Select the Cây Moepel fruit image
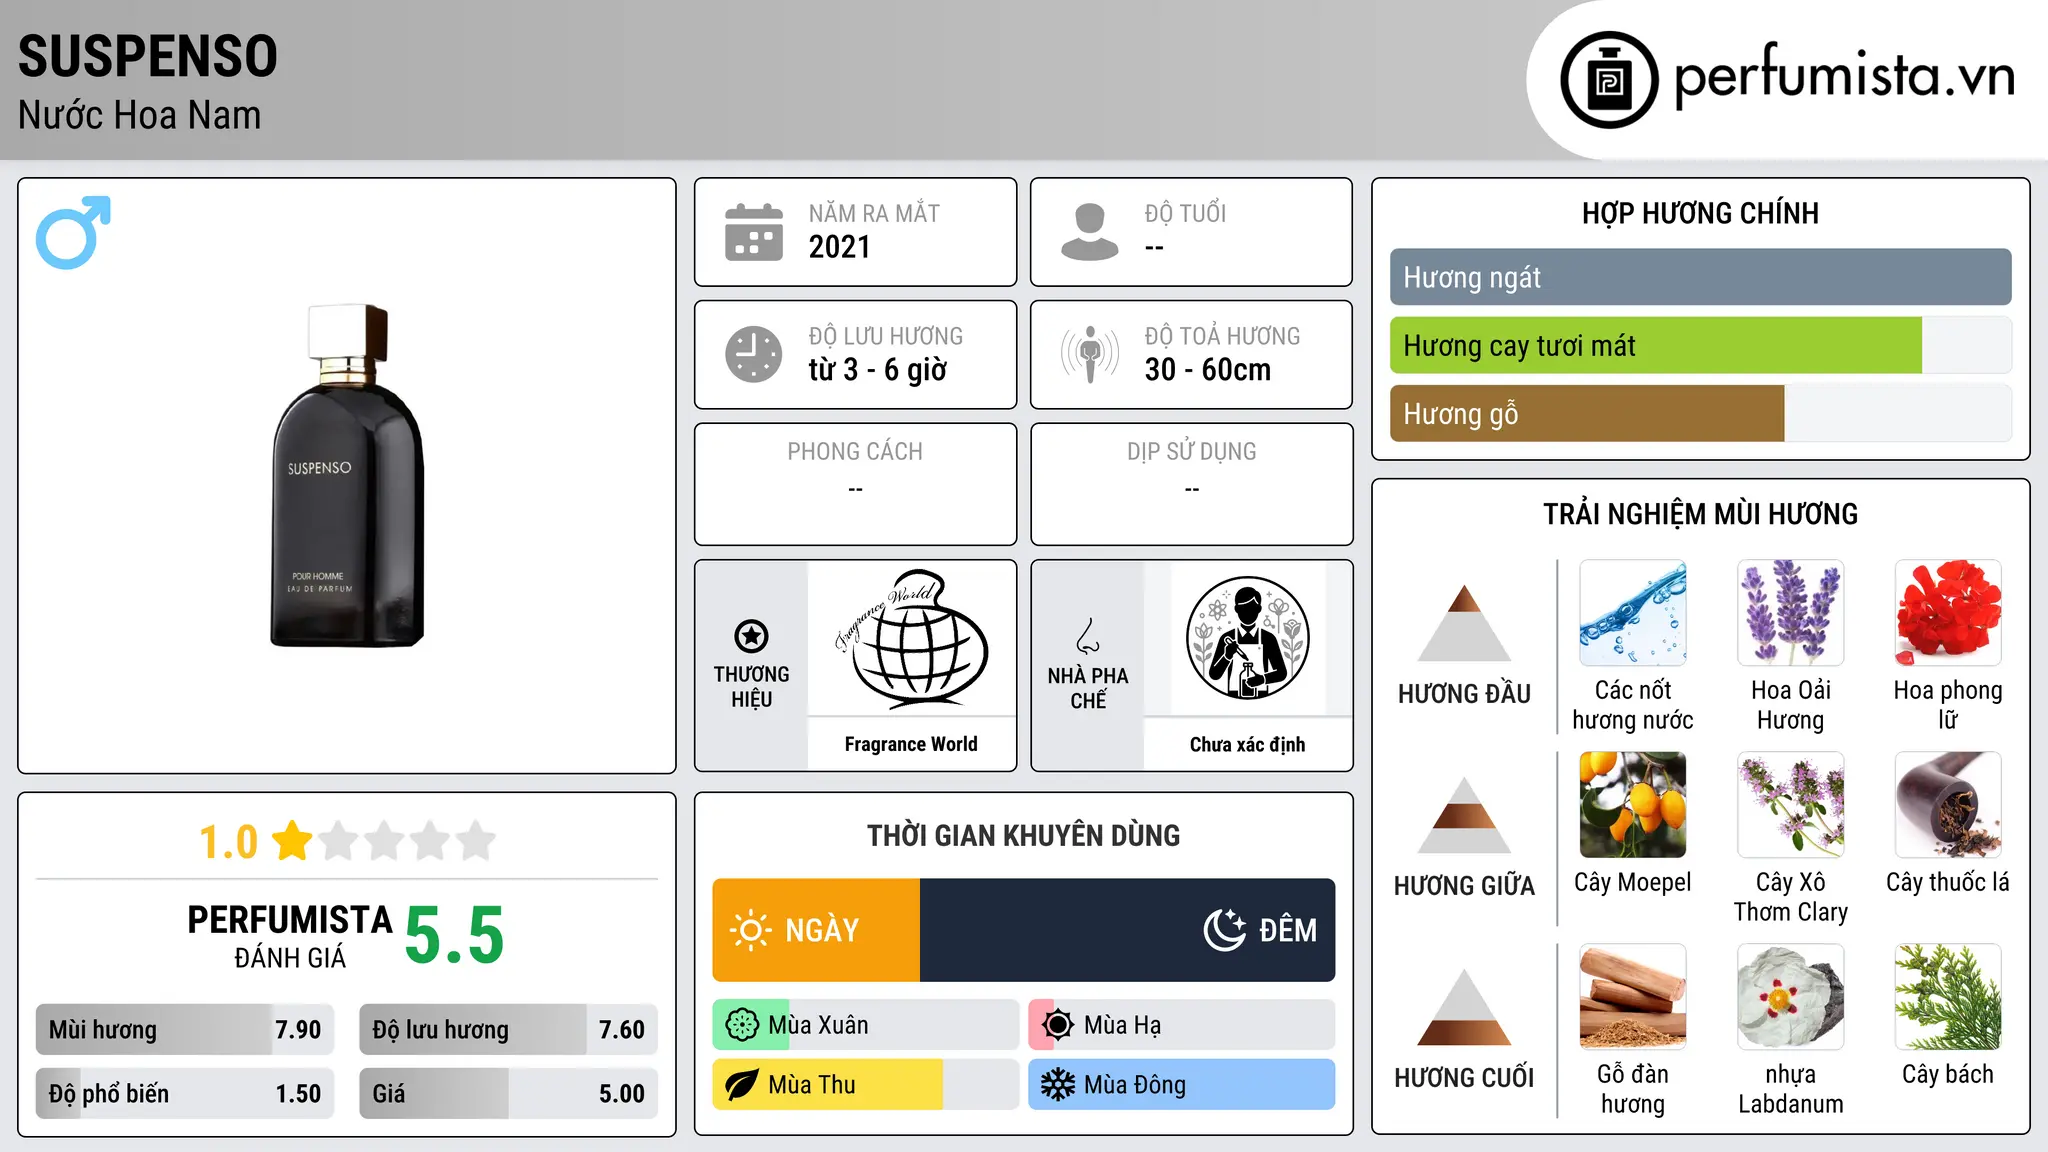Screen dimensions: 2048x1152 (1633, 805)
